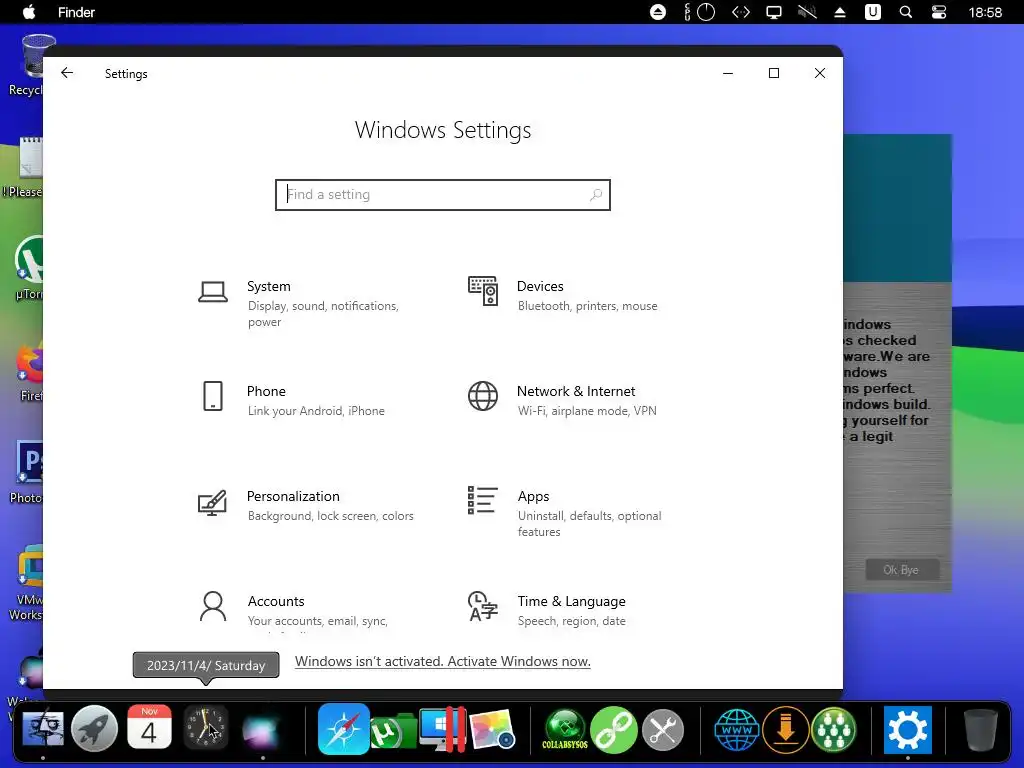Open the Accounts person icon
This screenshot has height=768, width=1024.
pos(213,606)
